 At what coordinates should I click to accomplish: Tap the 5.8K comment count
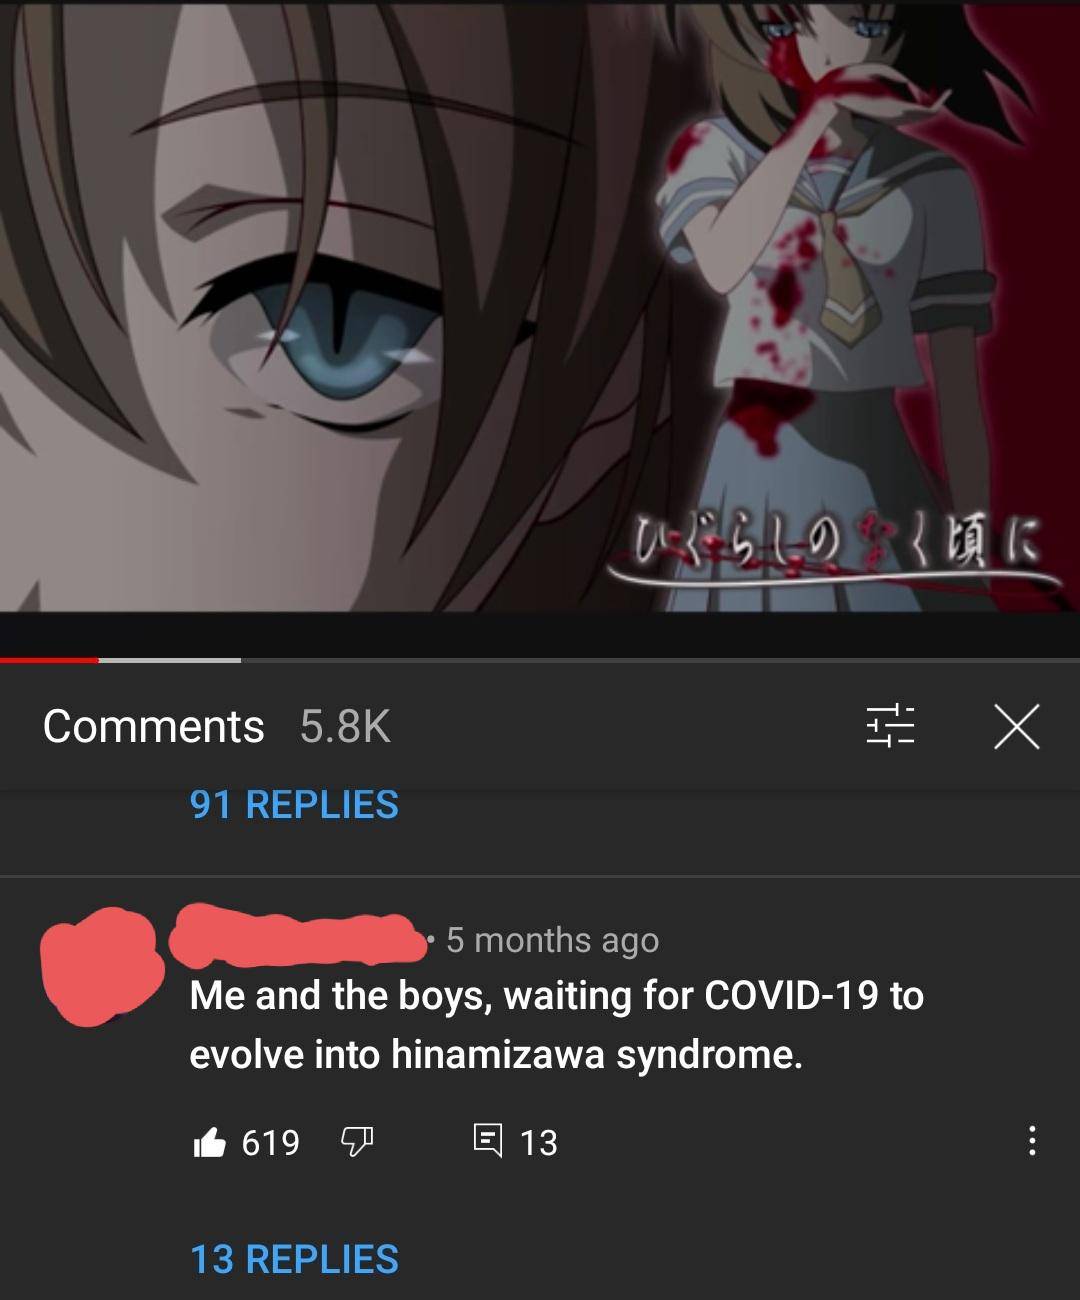coord(345,726)
